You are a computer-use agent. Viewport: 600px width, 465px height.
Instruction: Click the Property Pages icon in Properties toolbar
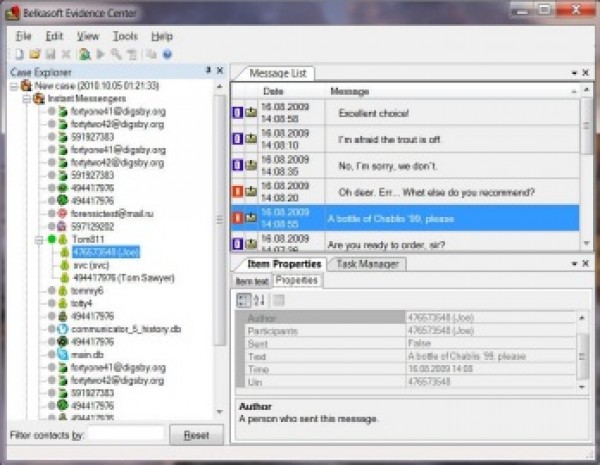279,300
